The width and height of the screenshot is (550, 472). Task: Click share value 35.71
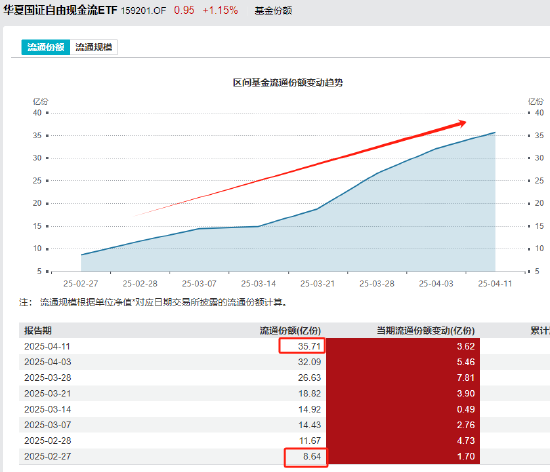click(309, 346)
